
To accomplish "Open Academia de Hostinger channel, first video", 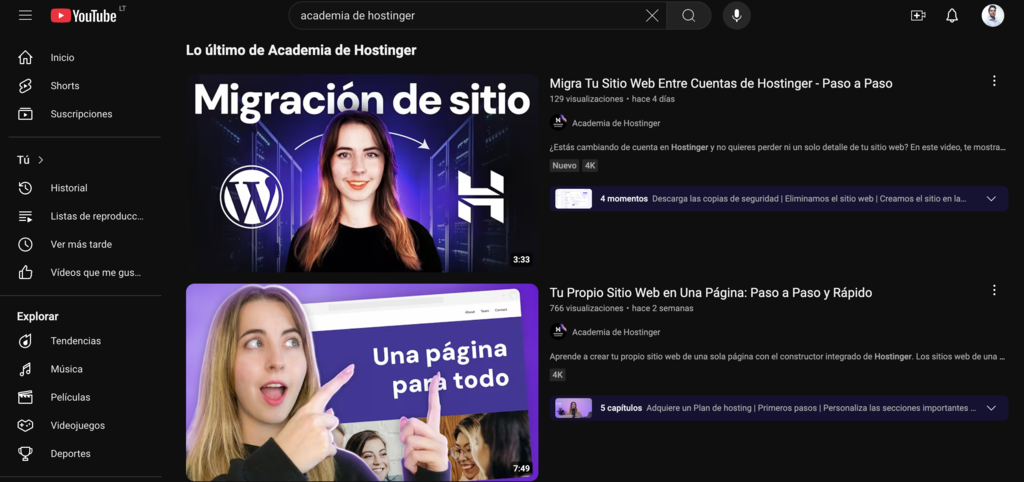I will click(616, 123).
